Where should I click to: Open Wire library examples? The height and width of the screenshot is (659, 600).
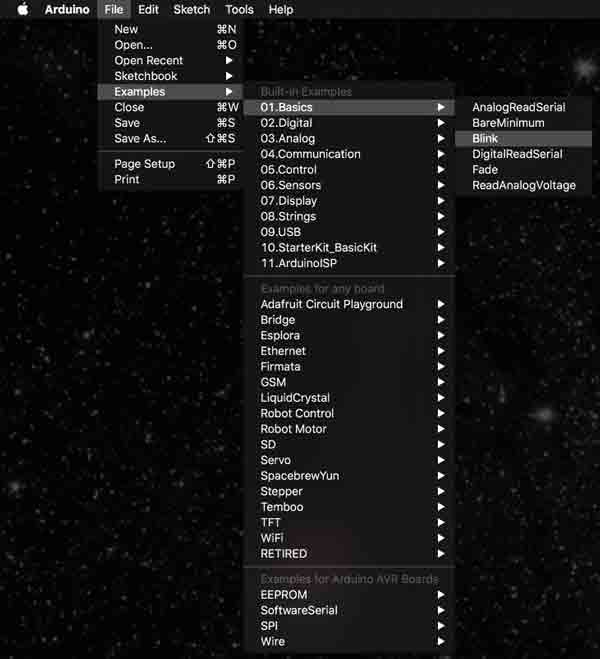tap(350, 641)
